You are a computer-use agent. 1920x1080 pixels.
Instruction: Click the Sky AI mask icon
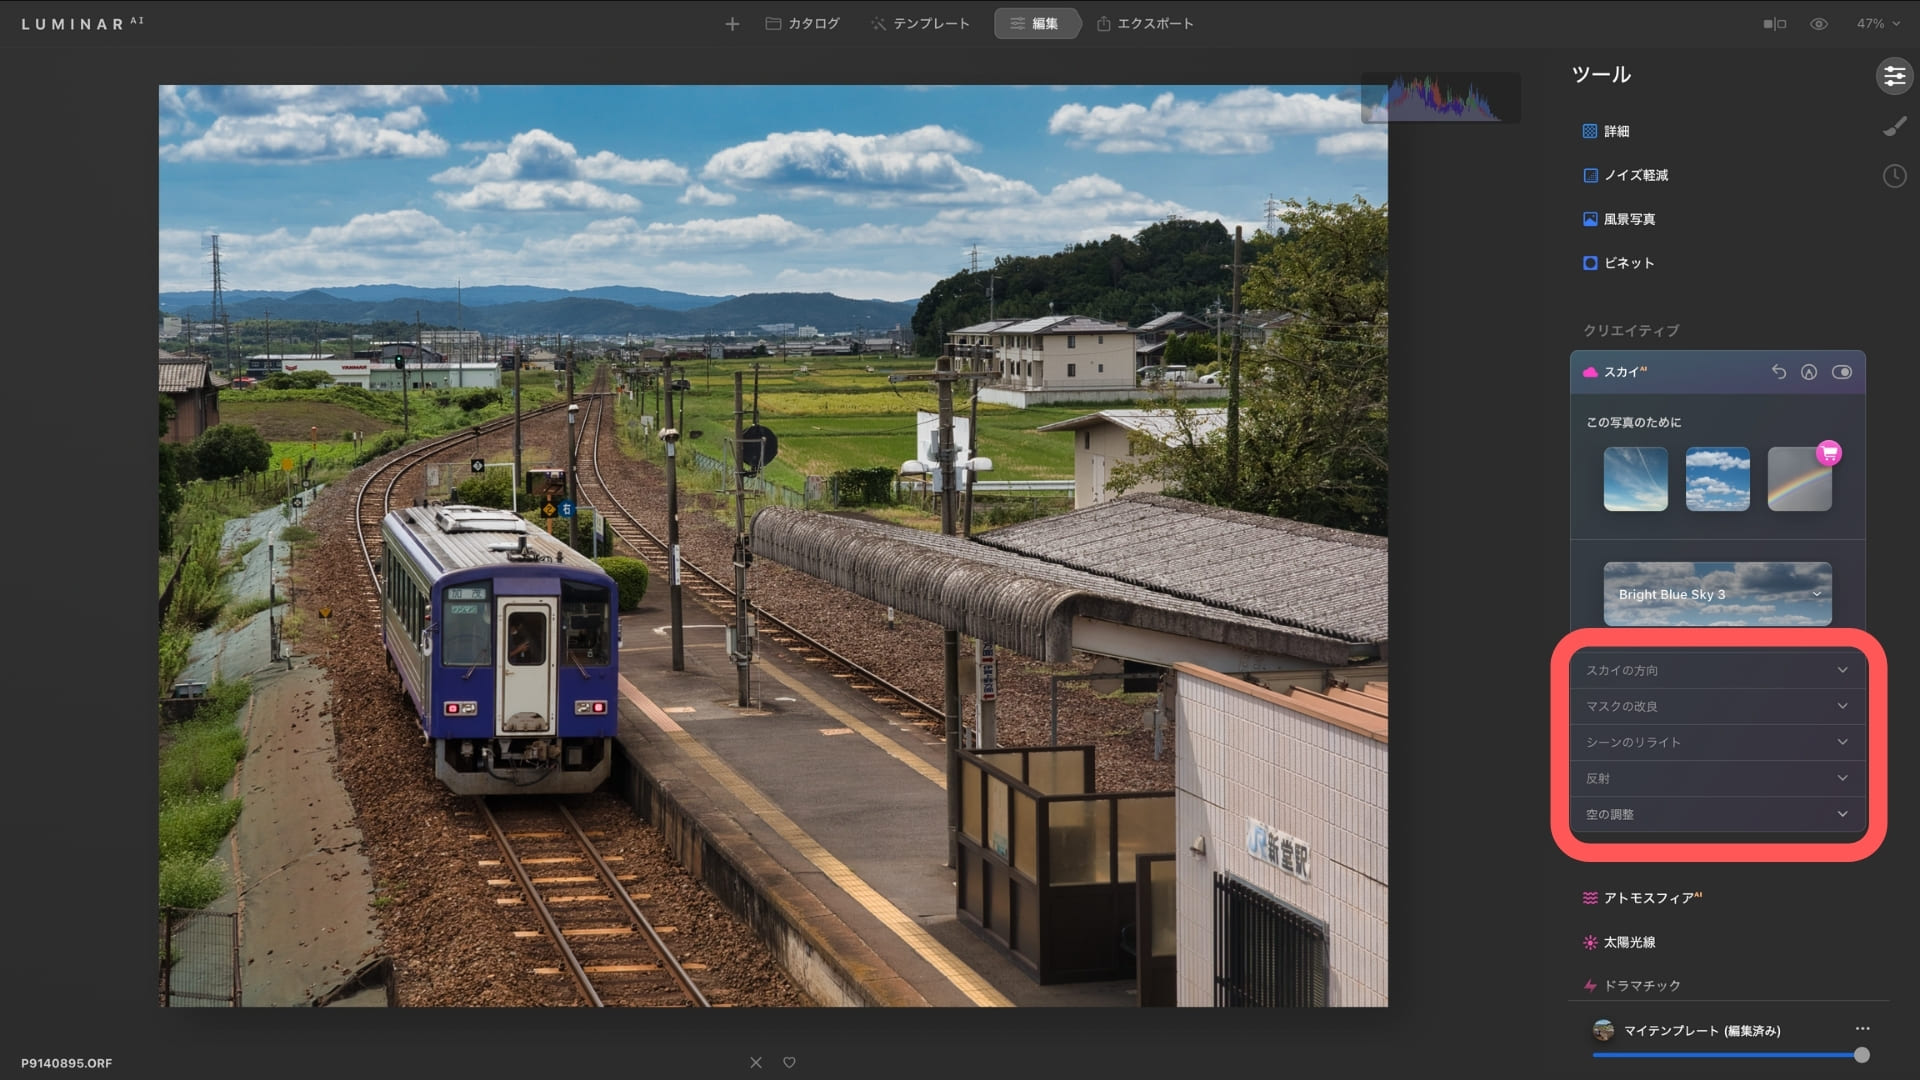[1809, 372]
